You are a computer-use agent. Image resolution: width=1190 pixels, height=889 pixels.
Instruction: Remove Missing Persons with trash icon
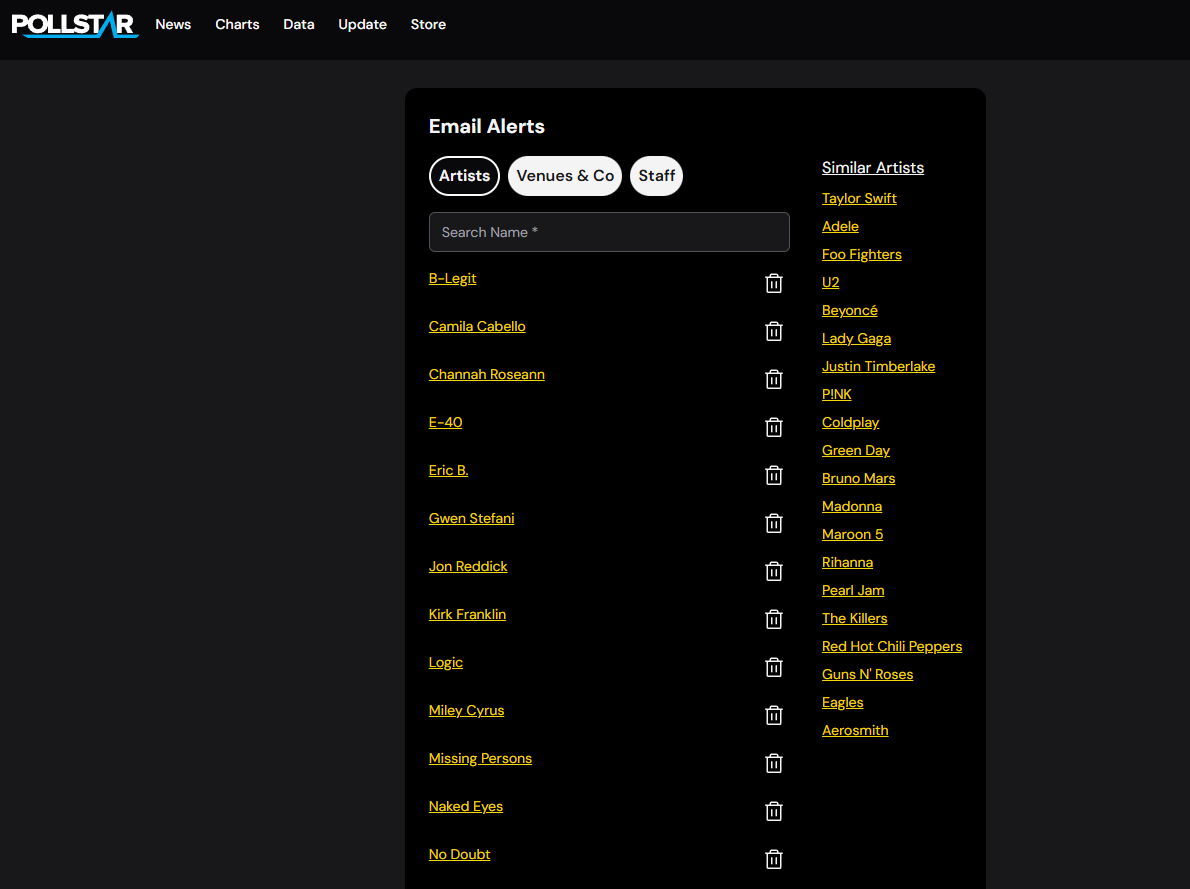point(773,763)
